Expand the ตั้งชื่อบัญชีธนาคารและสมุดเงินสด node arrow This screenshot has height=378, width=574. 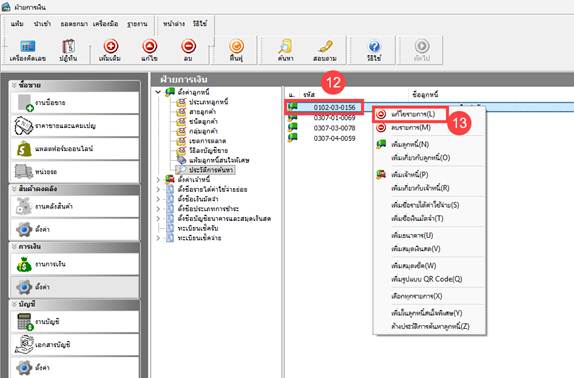158,219
